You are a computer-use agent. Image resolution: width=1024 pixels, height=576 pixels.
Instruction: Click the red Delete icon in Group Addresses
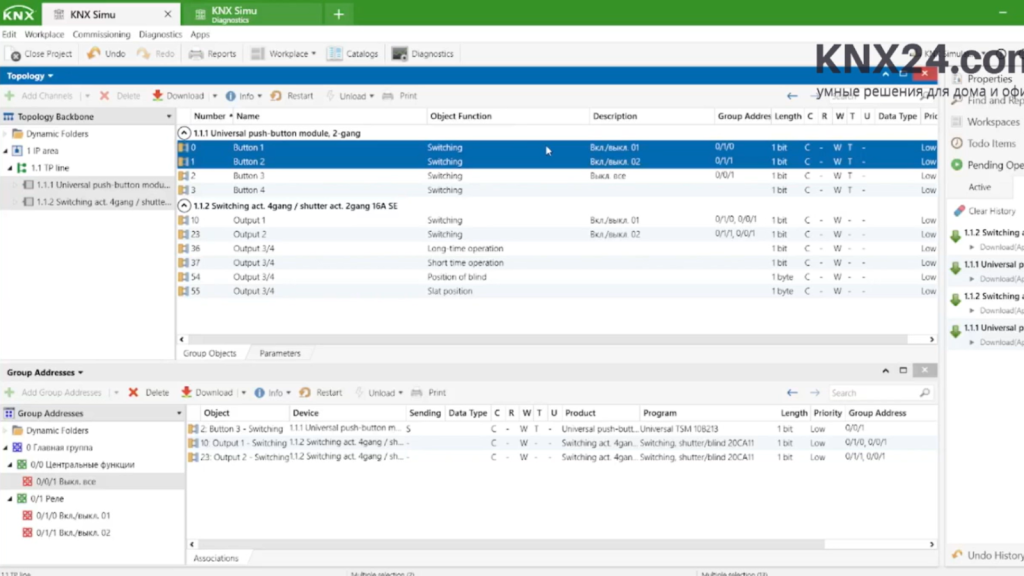coord(133,393)
